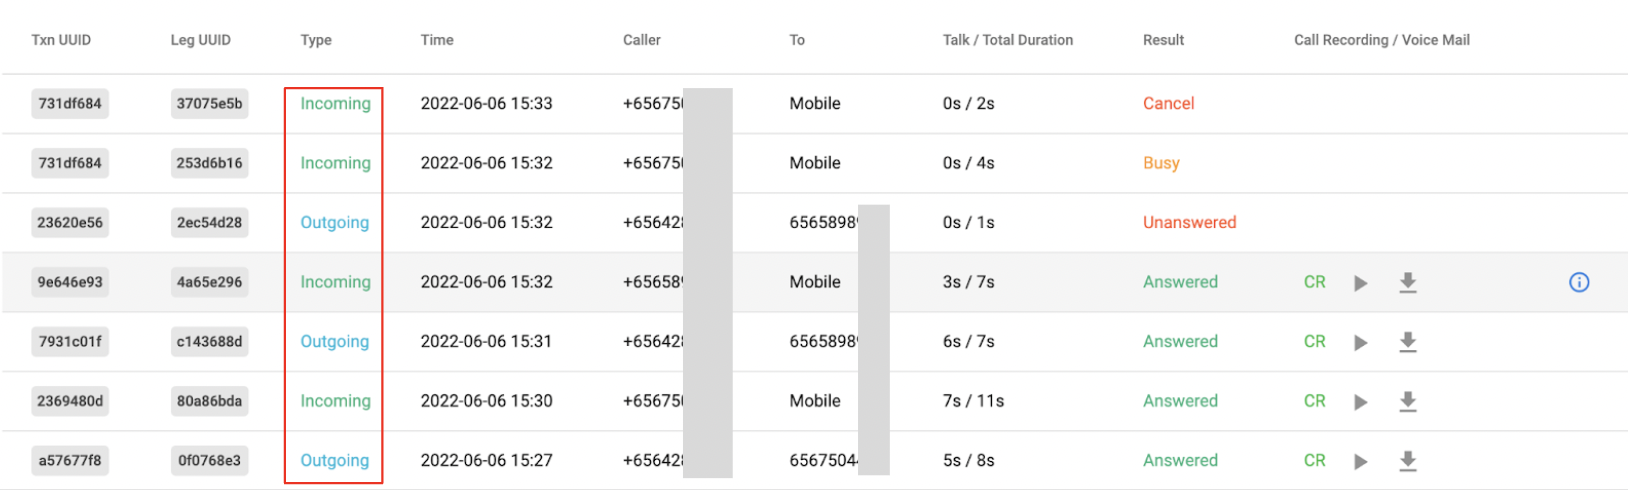Download recording of 15:30 incoming call

point(1408,402)
